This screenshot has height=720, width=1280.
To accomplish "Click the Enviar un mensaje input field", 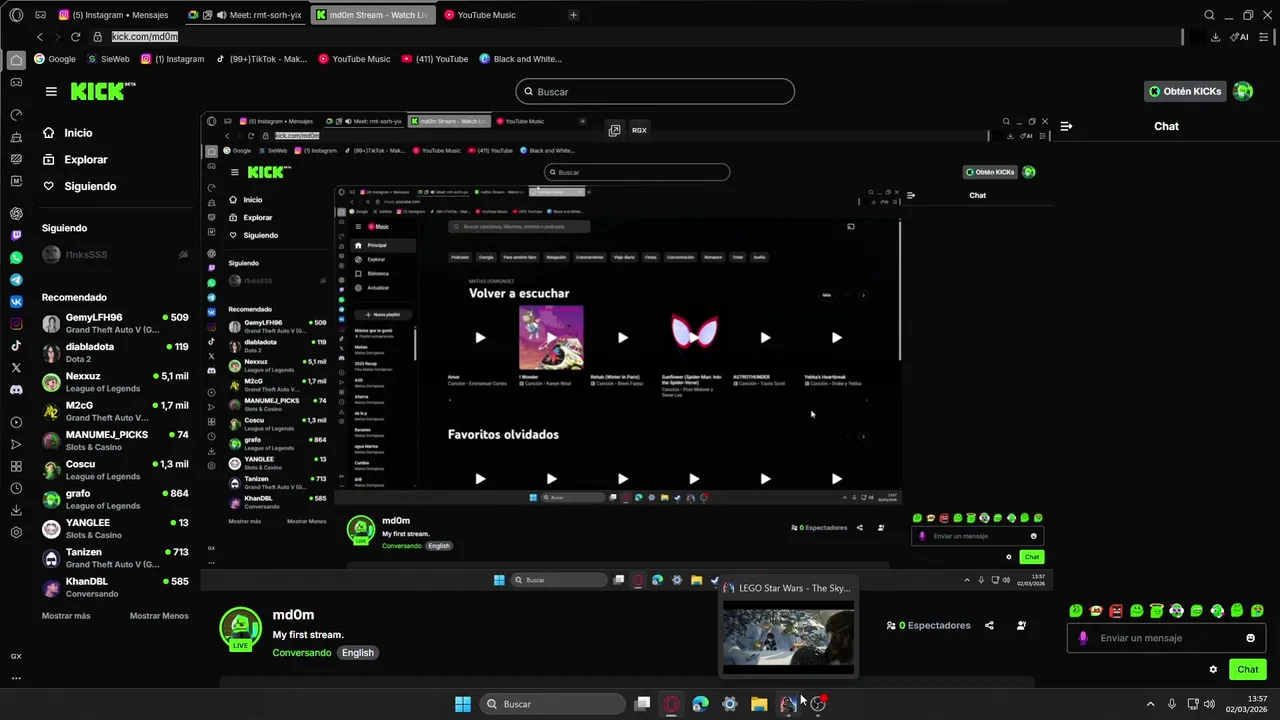I will (x=1165, y=638).
